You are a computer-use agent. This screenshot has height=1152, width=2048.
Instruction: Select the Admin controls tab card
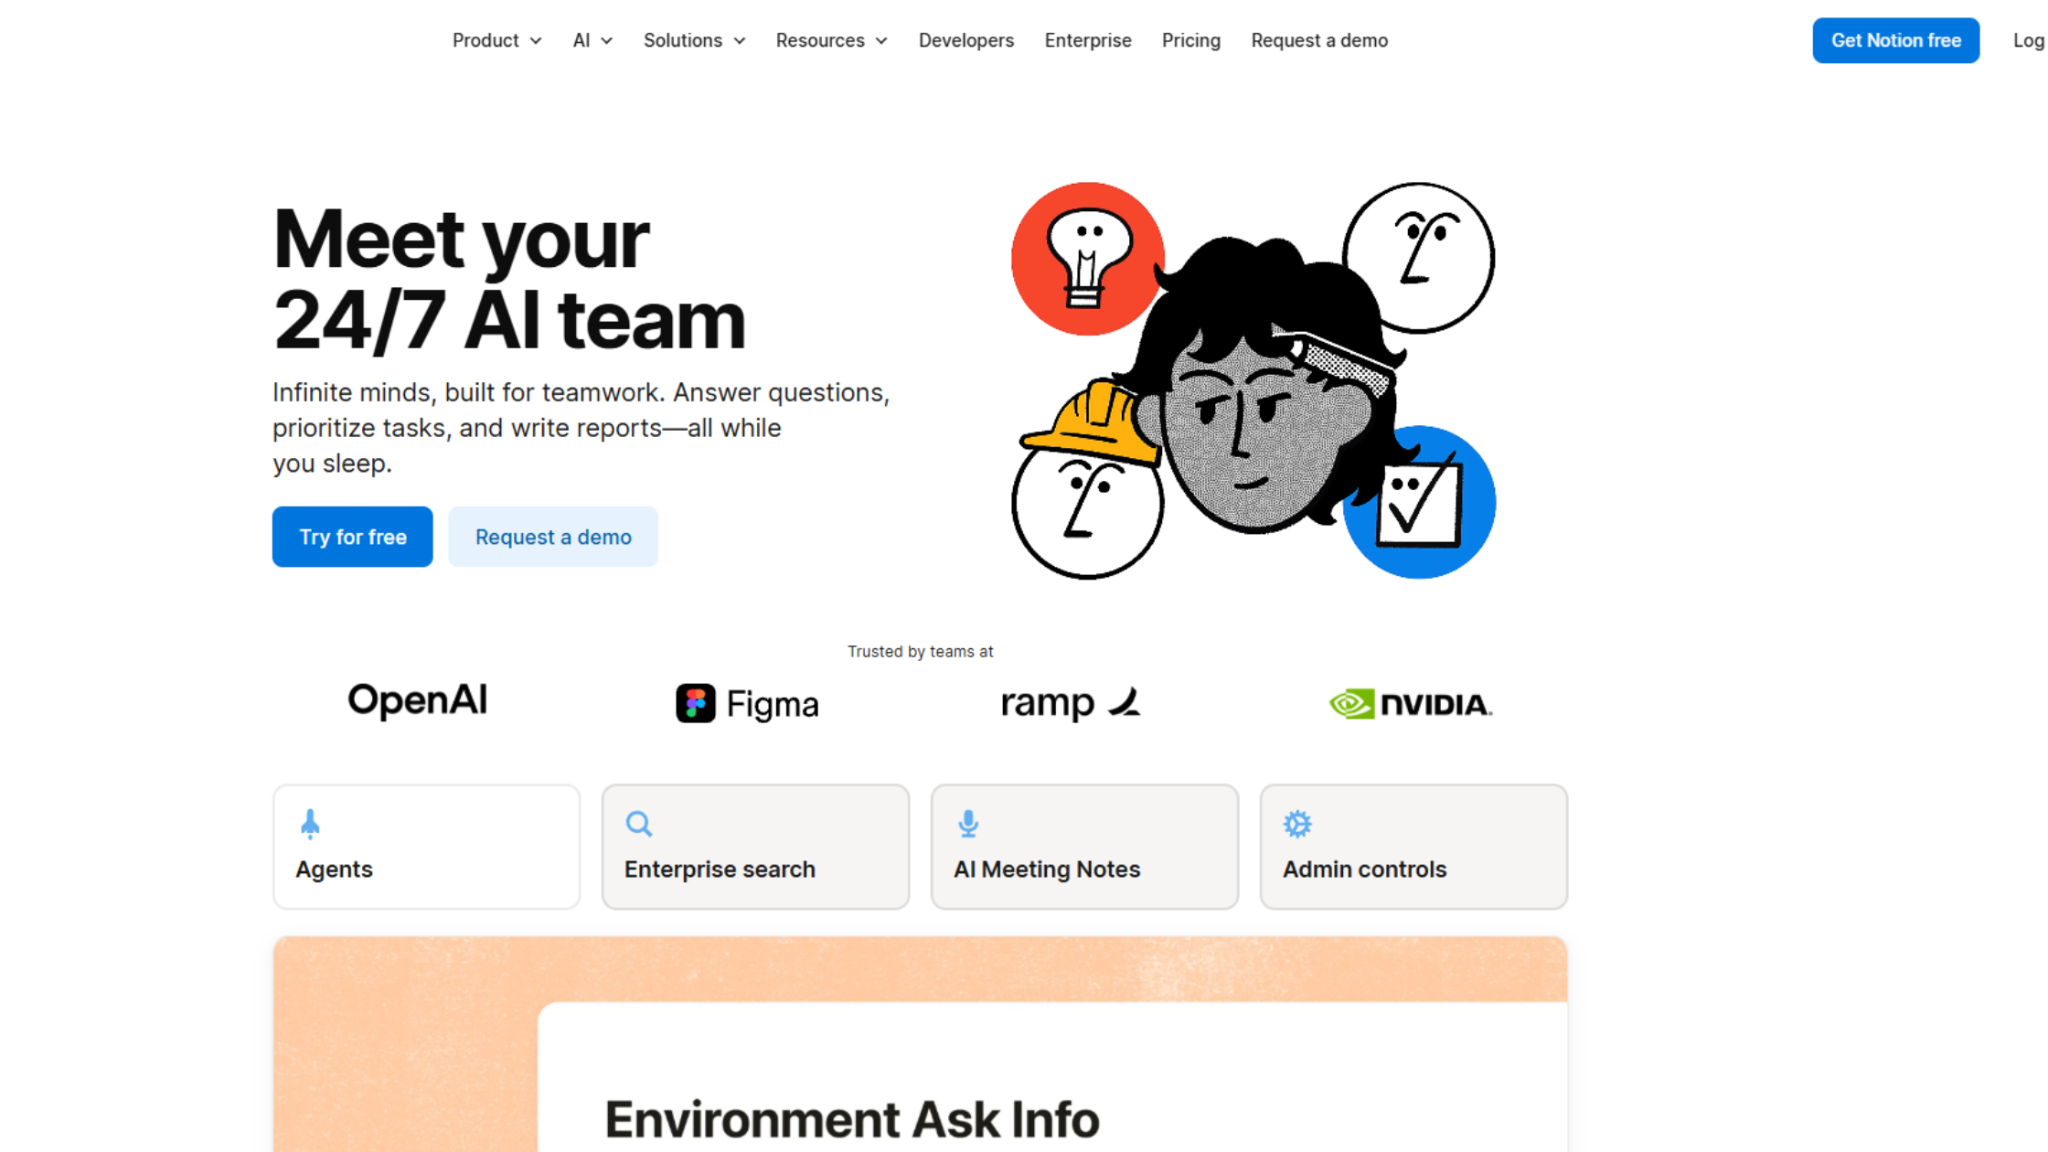point(1414,847)
